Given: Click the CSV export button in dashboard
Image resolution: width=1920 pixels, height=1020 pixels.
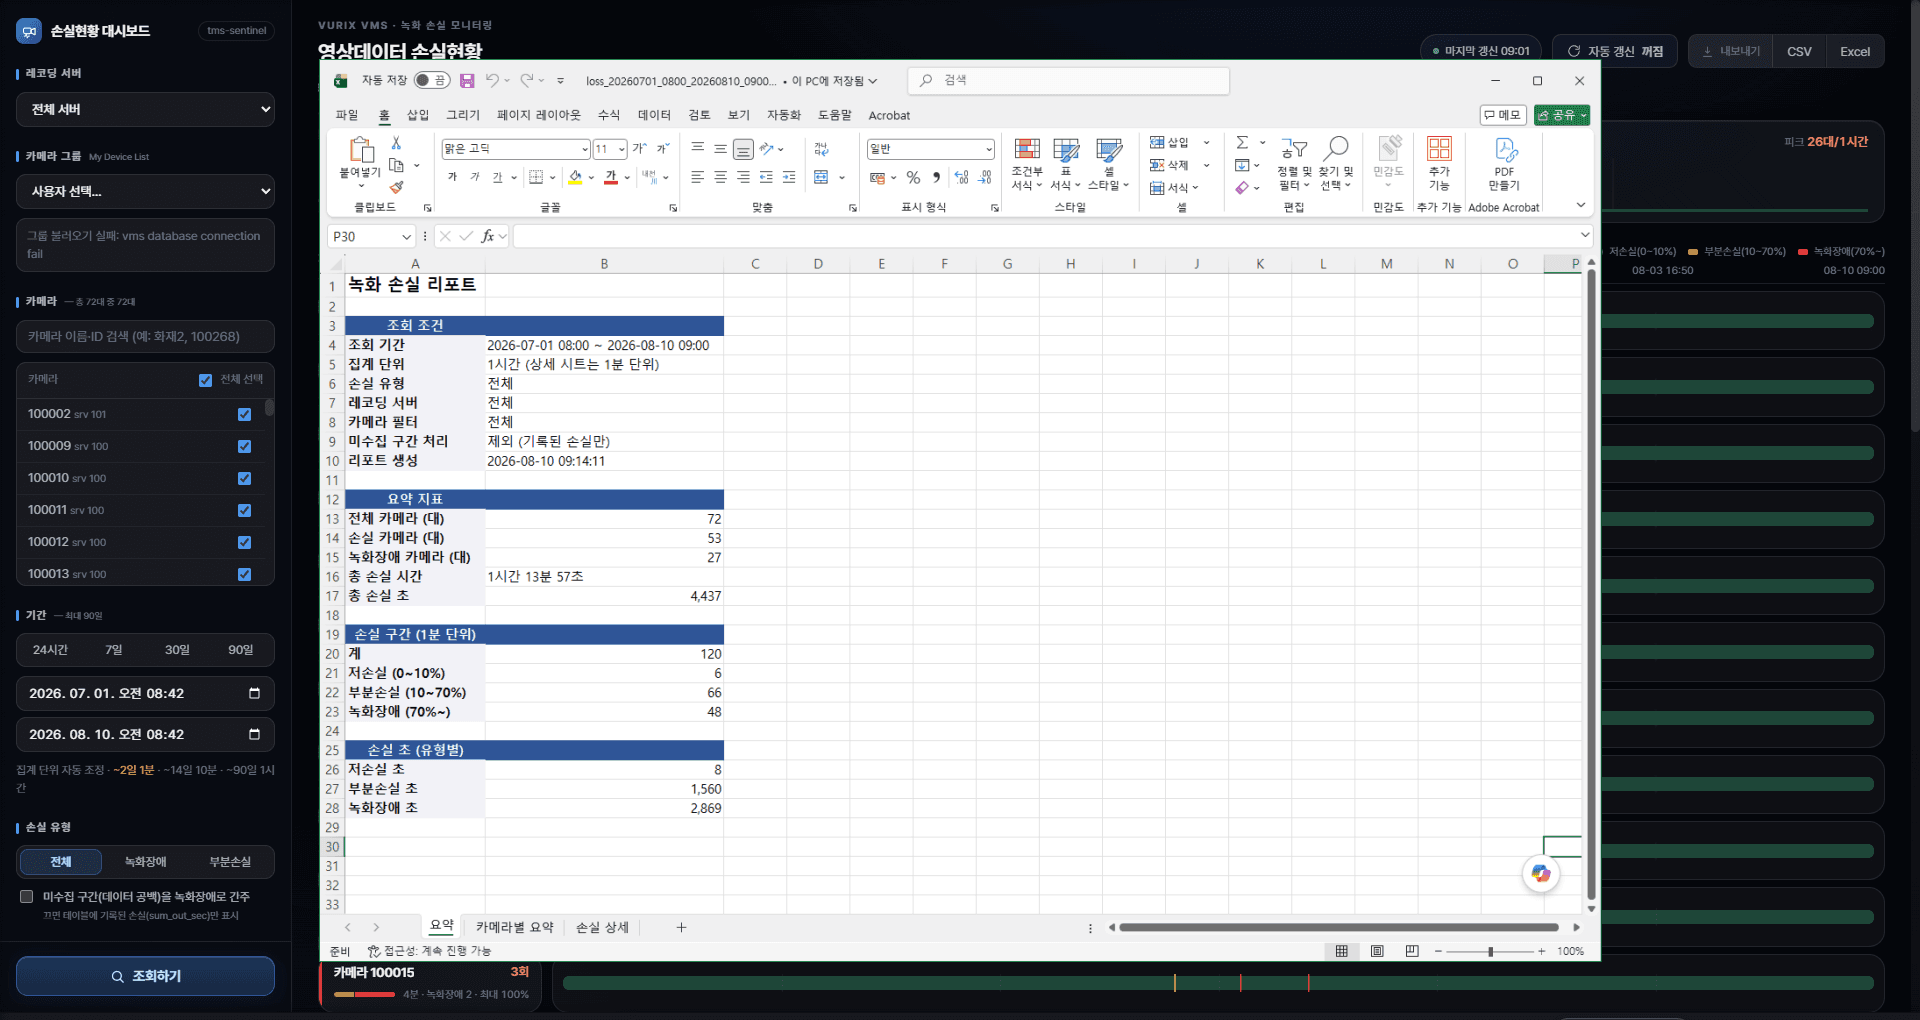Looking at the screenshot, I should pyautogui.click(x=1799, y=51).
